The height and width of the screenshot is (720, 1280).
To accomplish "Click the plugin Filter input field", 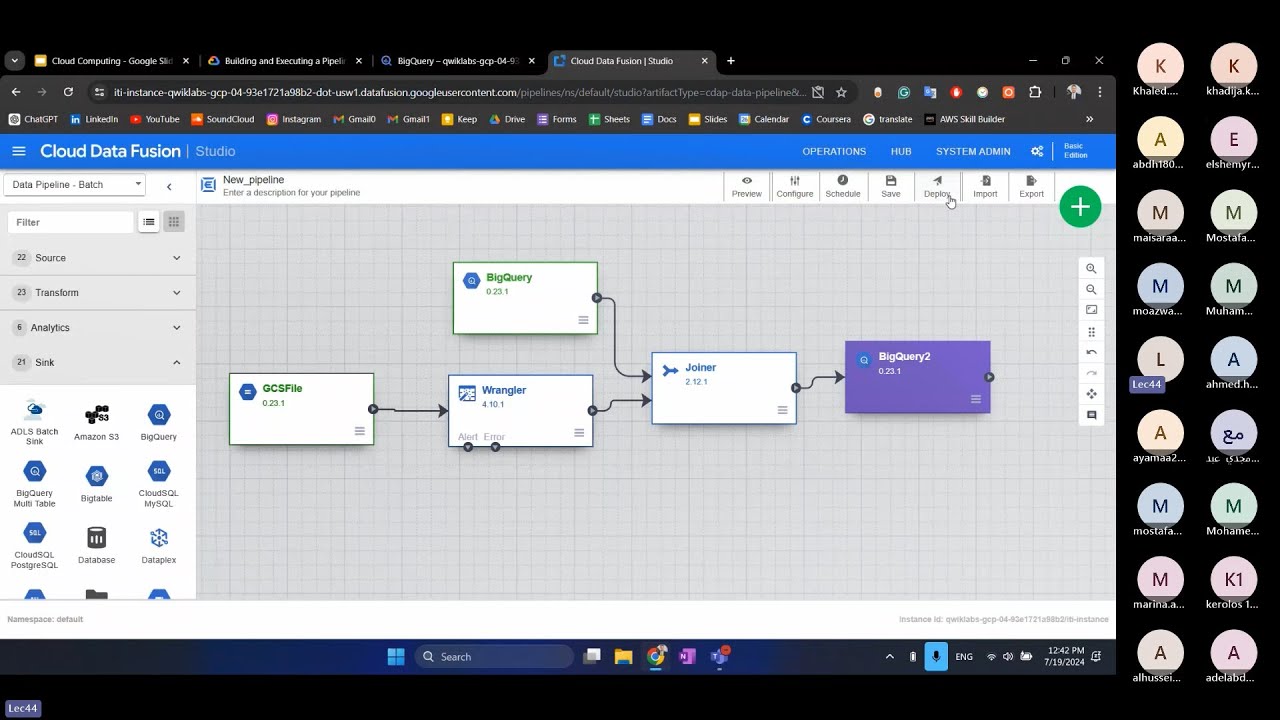I will pyautogui.click(x=70, y=222).
